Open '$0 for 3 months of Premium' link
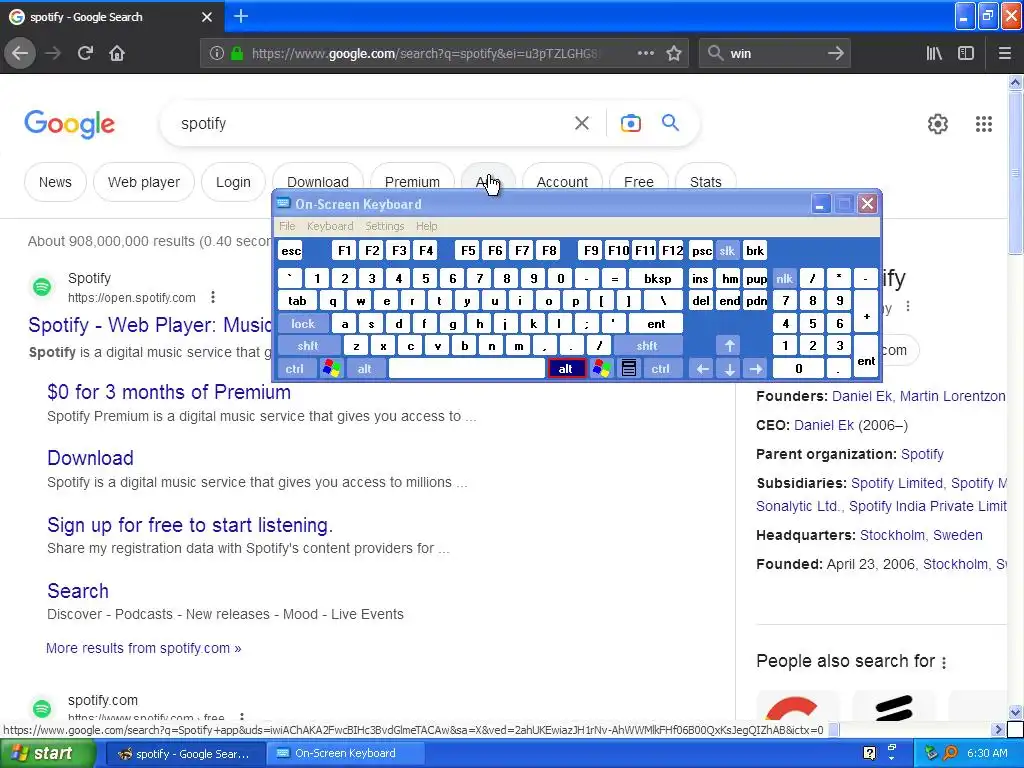The width and height of the screenshot is (1024, 768). coord(168,392)
